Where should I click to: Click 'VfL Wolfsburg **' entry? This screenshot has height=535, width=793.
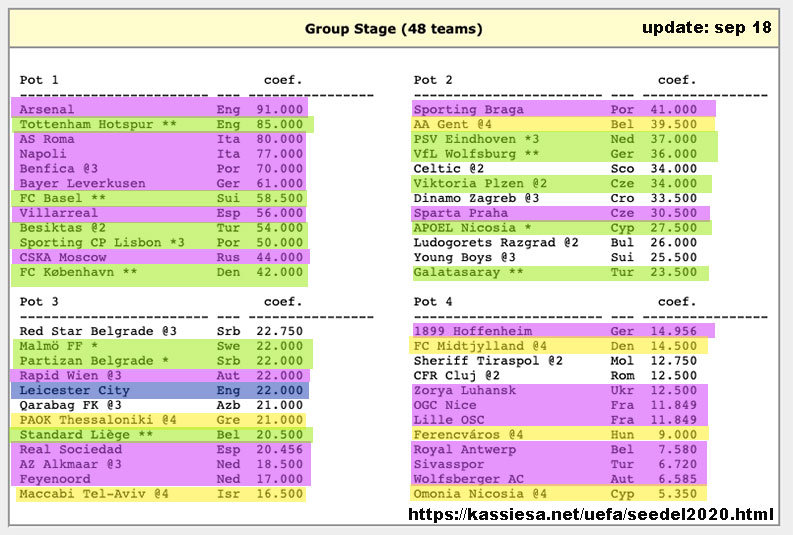476,154
